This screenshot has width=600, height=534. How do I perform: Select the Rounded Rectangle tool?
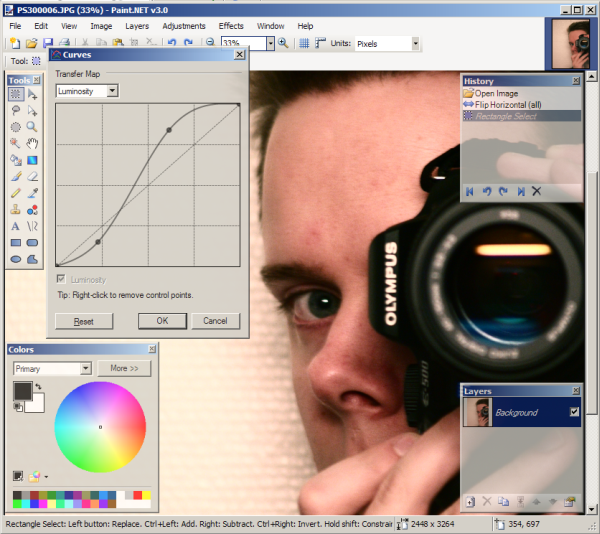33,243
